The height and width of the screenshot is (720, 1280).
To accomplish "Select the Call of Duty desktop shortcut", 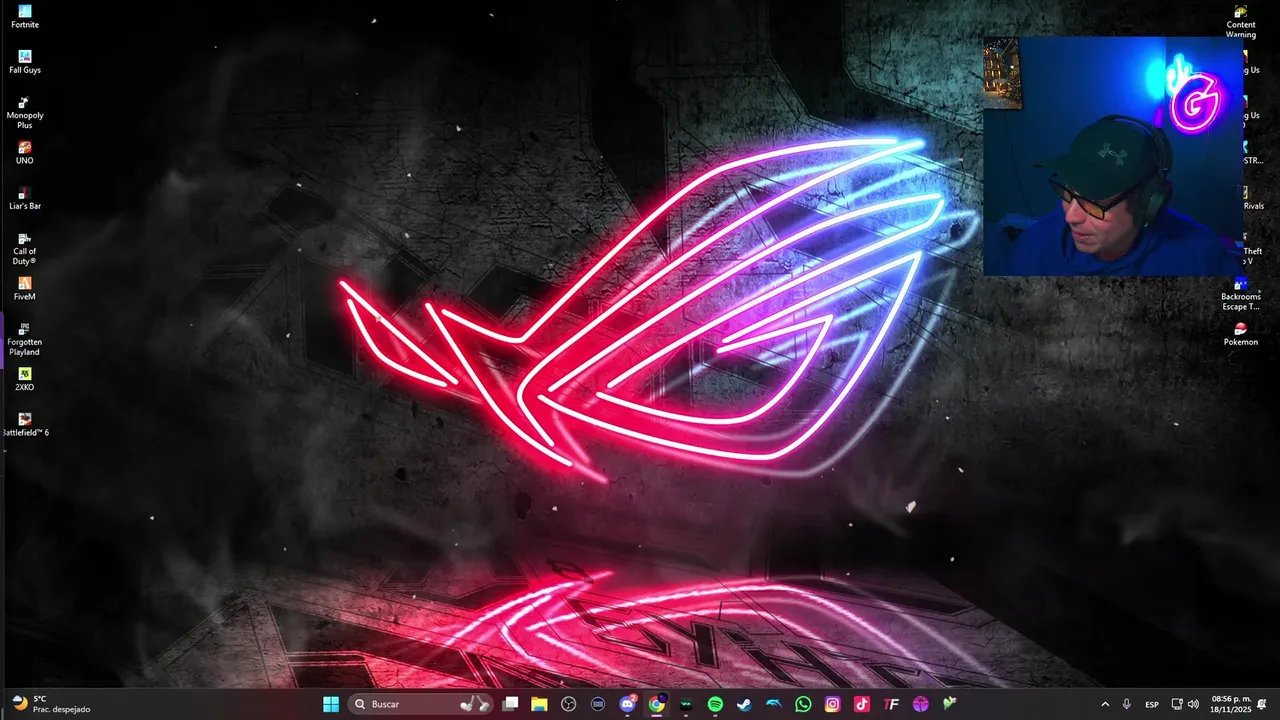I will pyautogui.click(x=25, y=248).
